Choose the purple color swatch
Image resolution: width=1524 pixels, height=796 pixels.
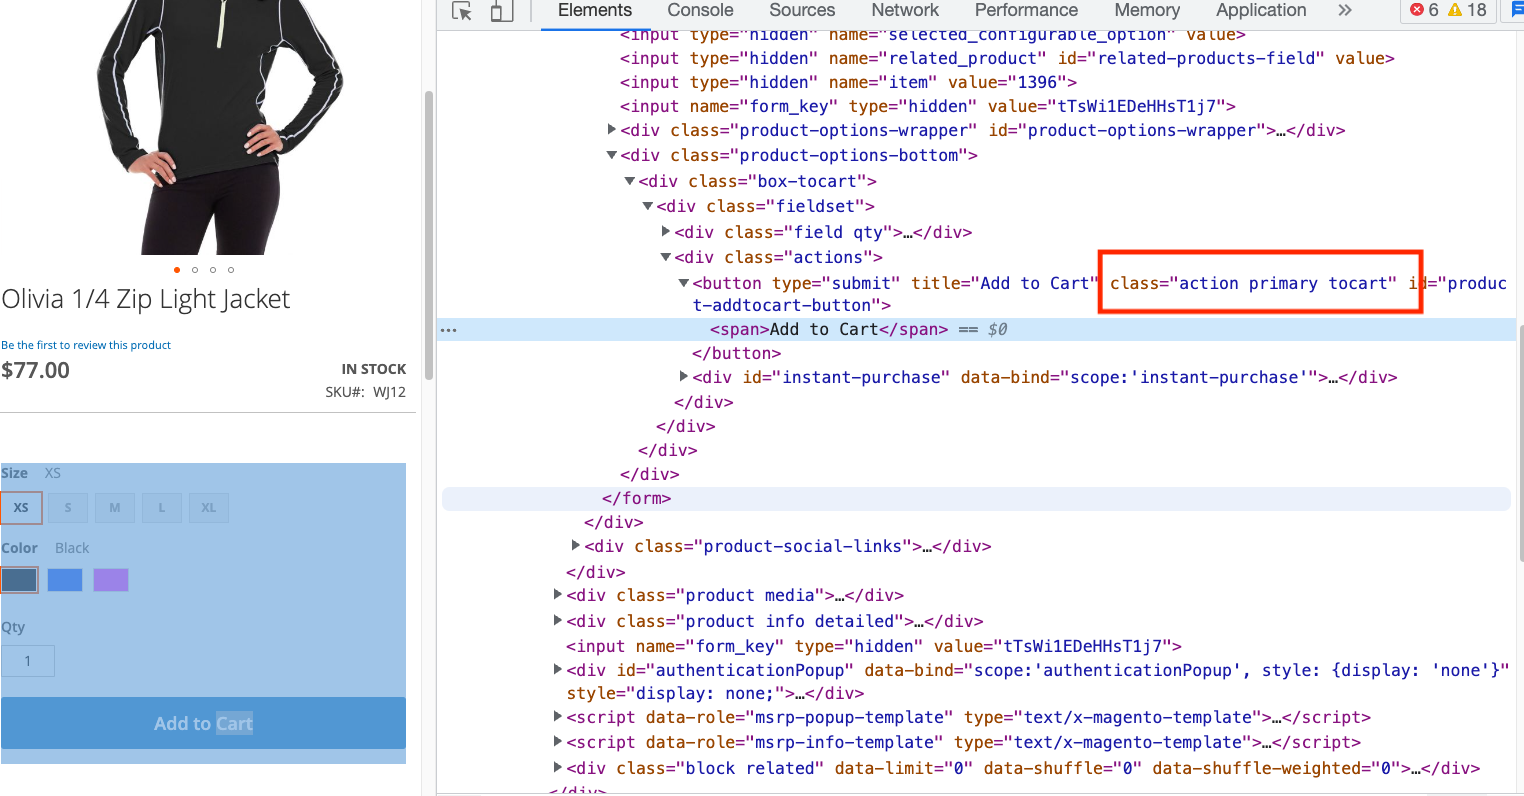click(111, 580)
